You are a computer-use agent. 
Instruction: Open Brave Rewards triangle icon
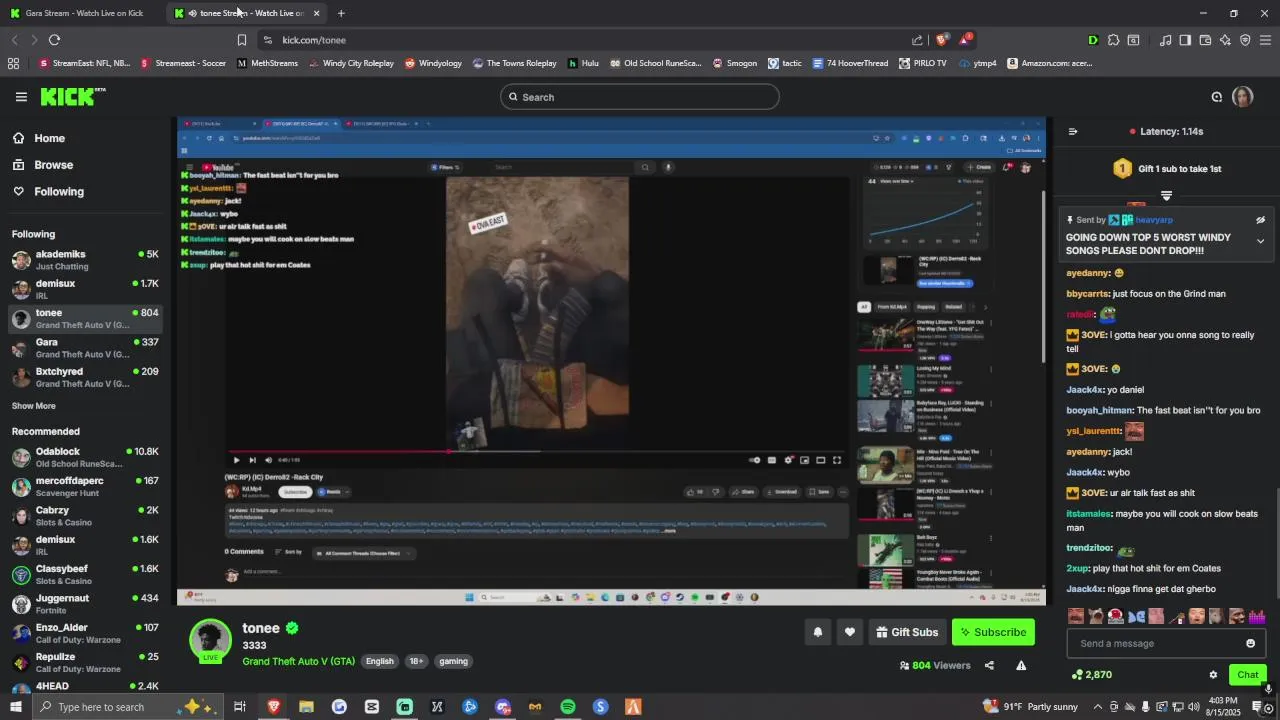click(x=965, y=40)
